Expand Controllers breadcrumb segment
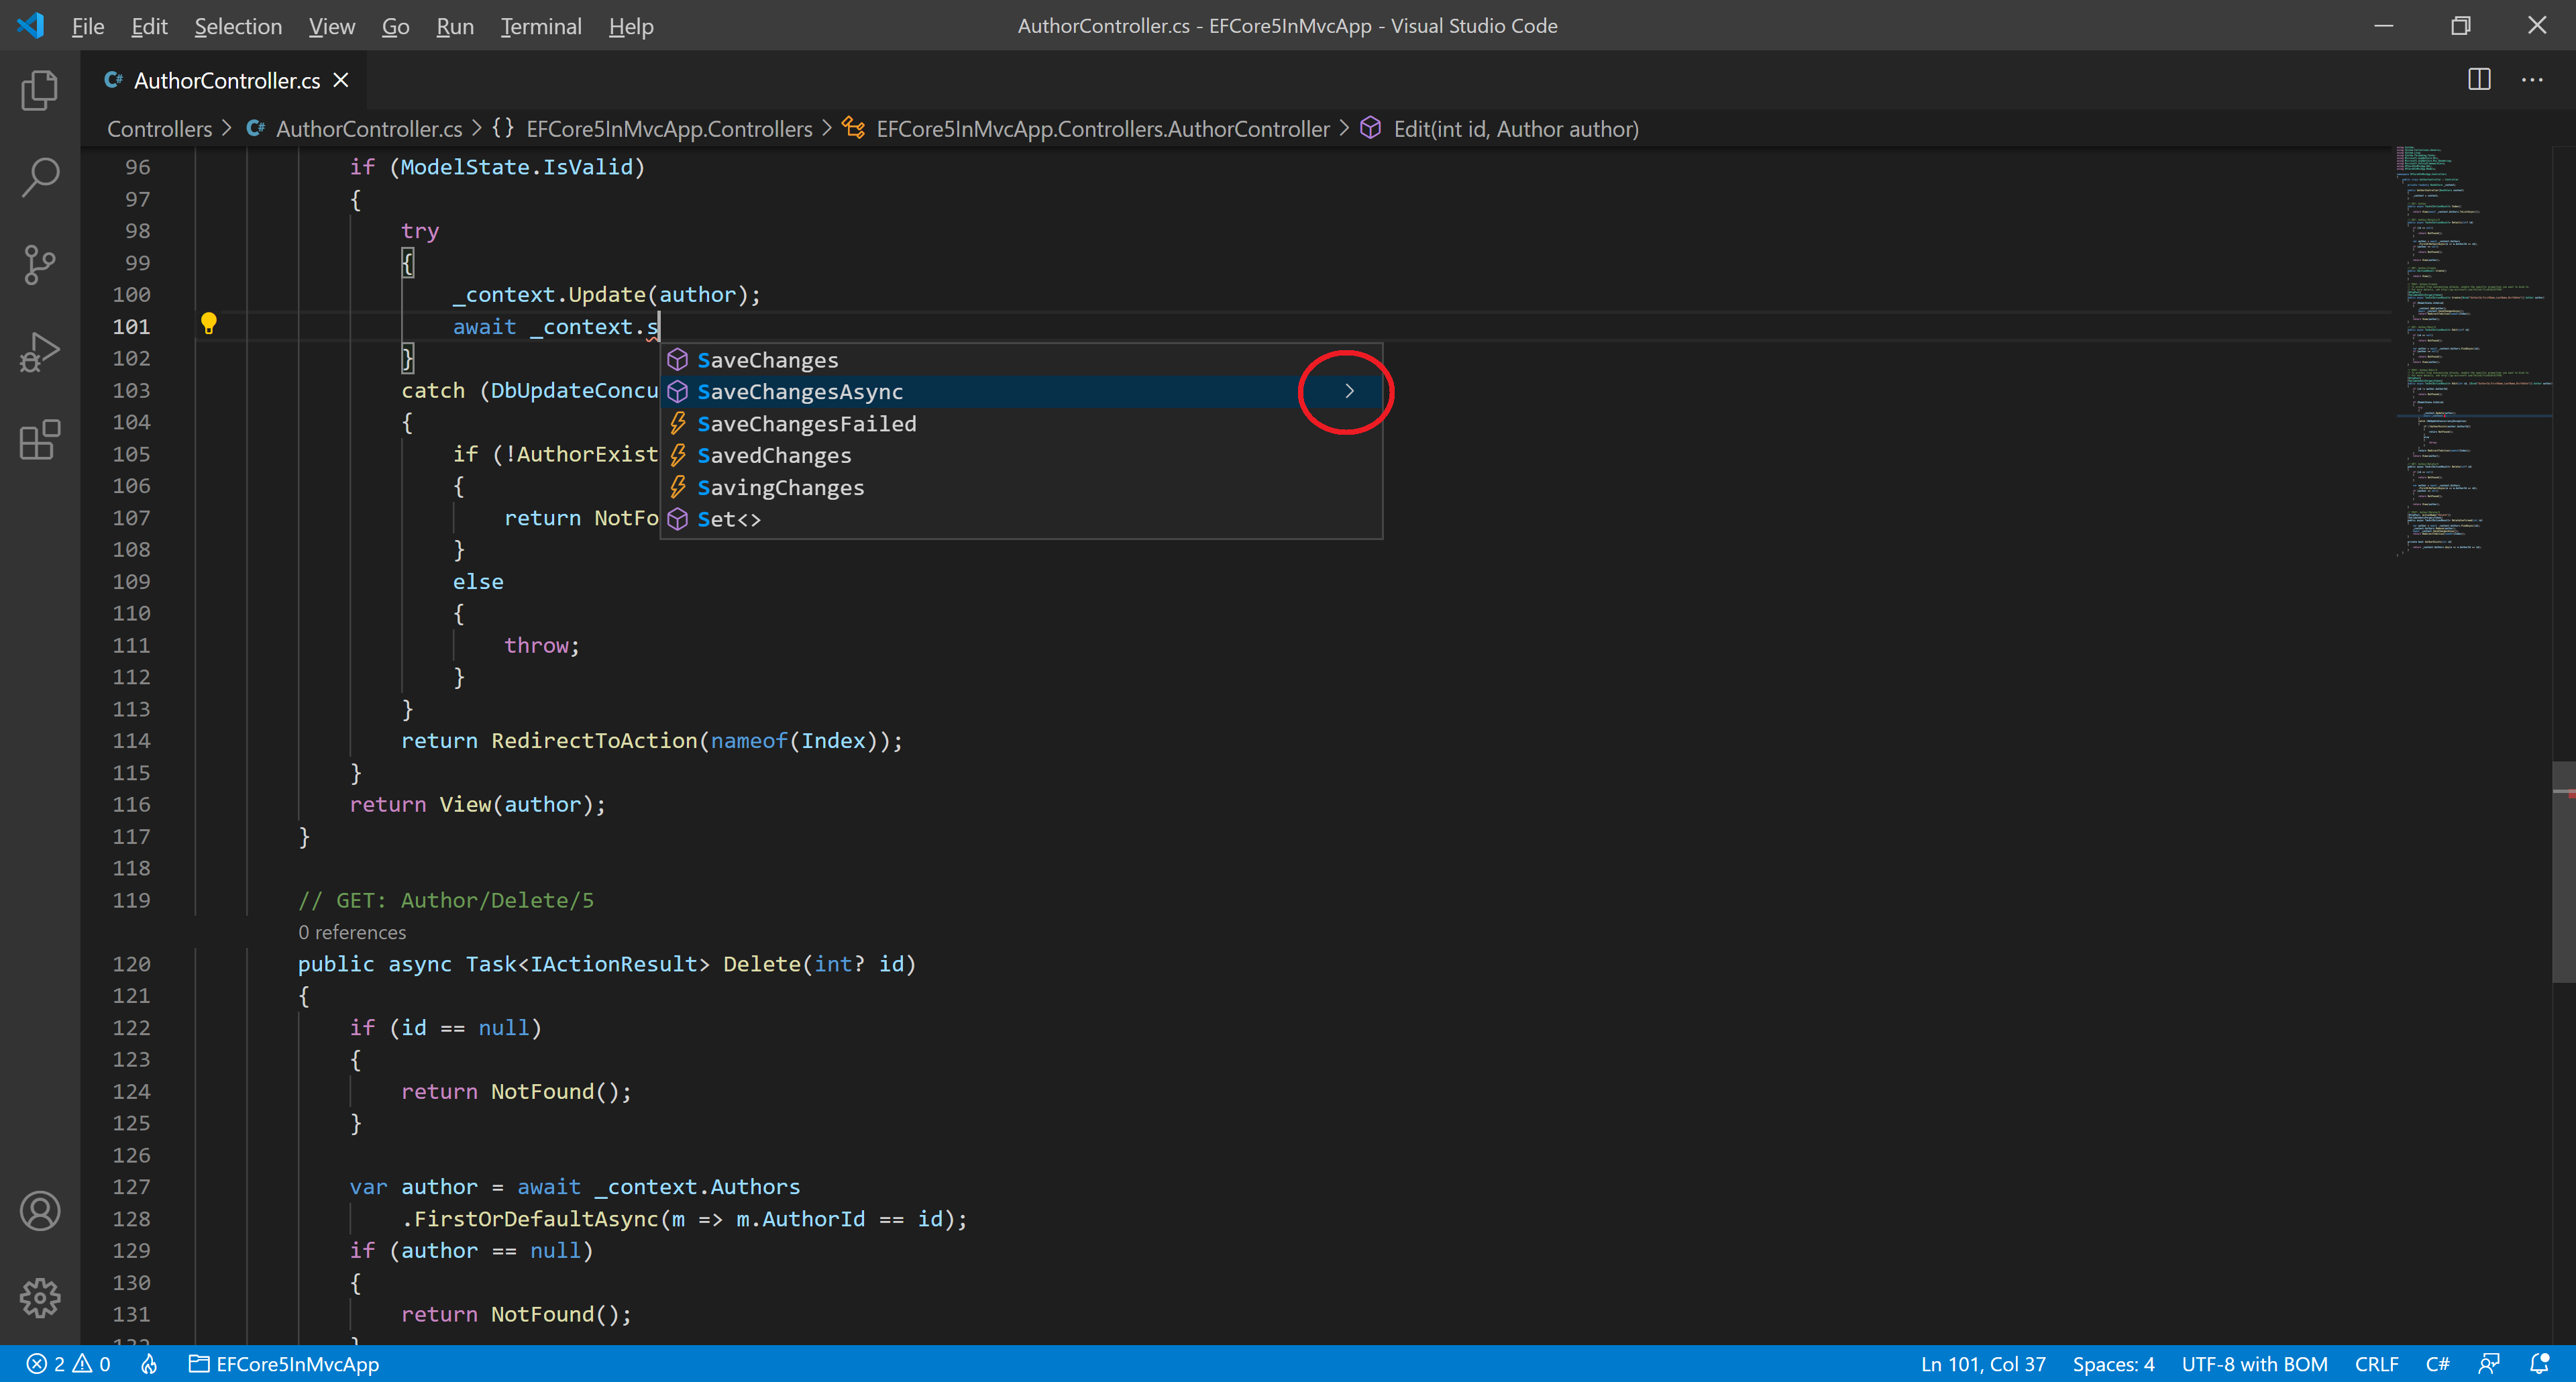 coord(160,129)
